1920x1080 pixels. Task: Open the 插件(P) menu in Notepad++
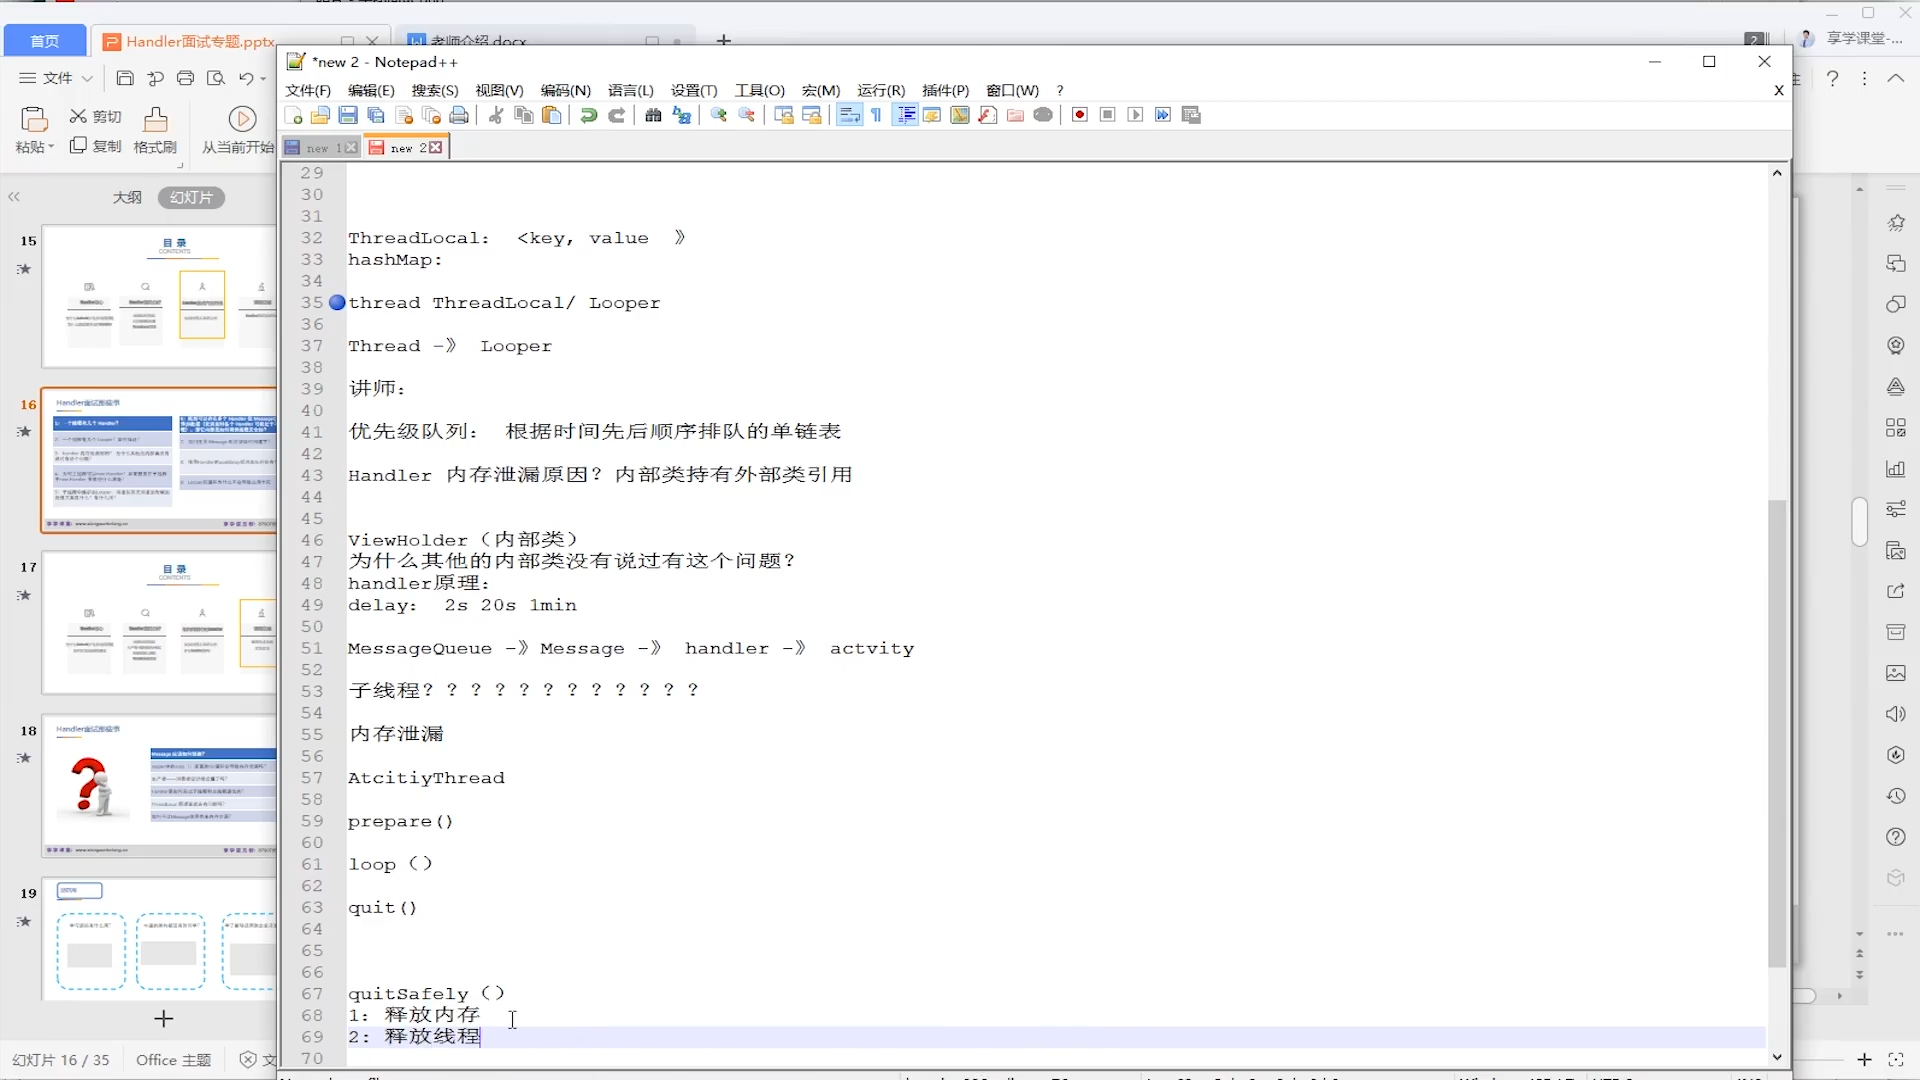point(945,90)
